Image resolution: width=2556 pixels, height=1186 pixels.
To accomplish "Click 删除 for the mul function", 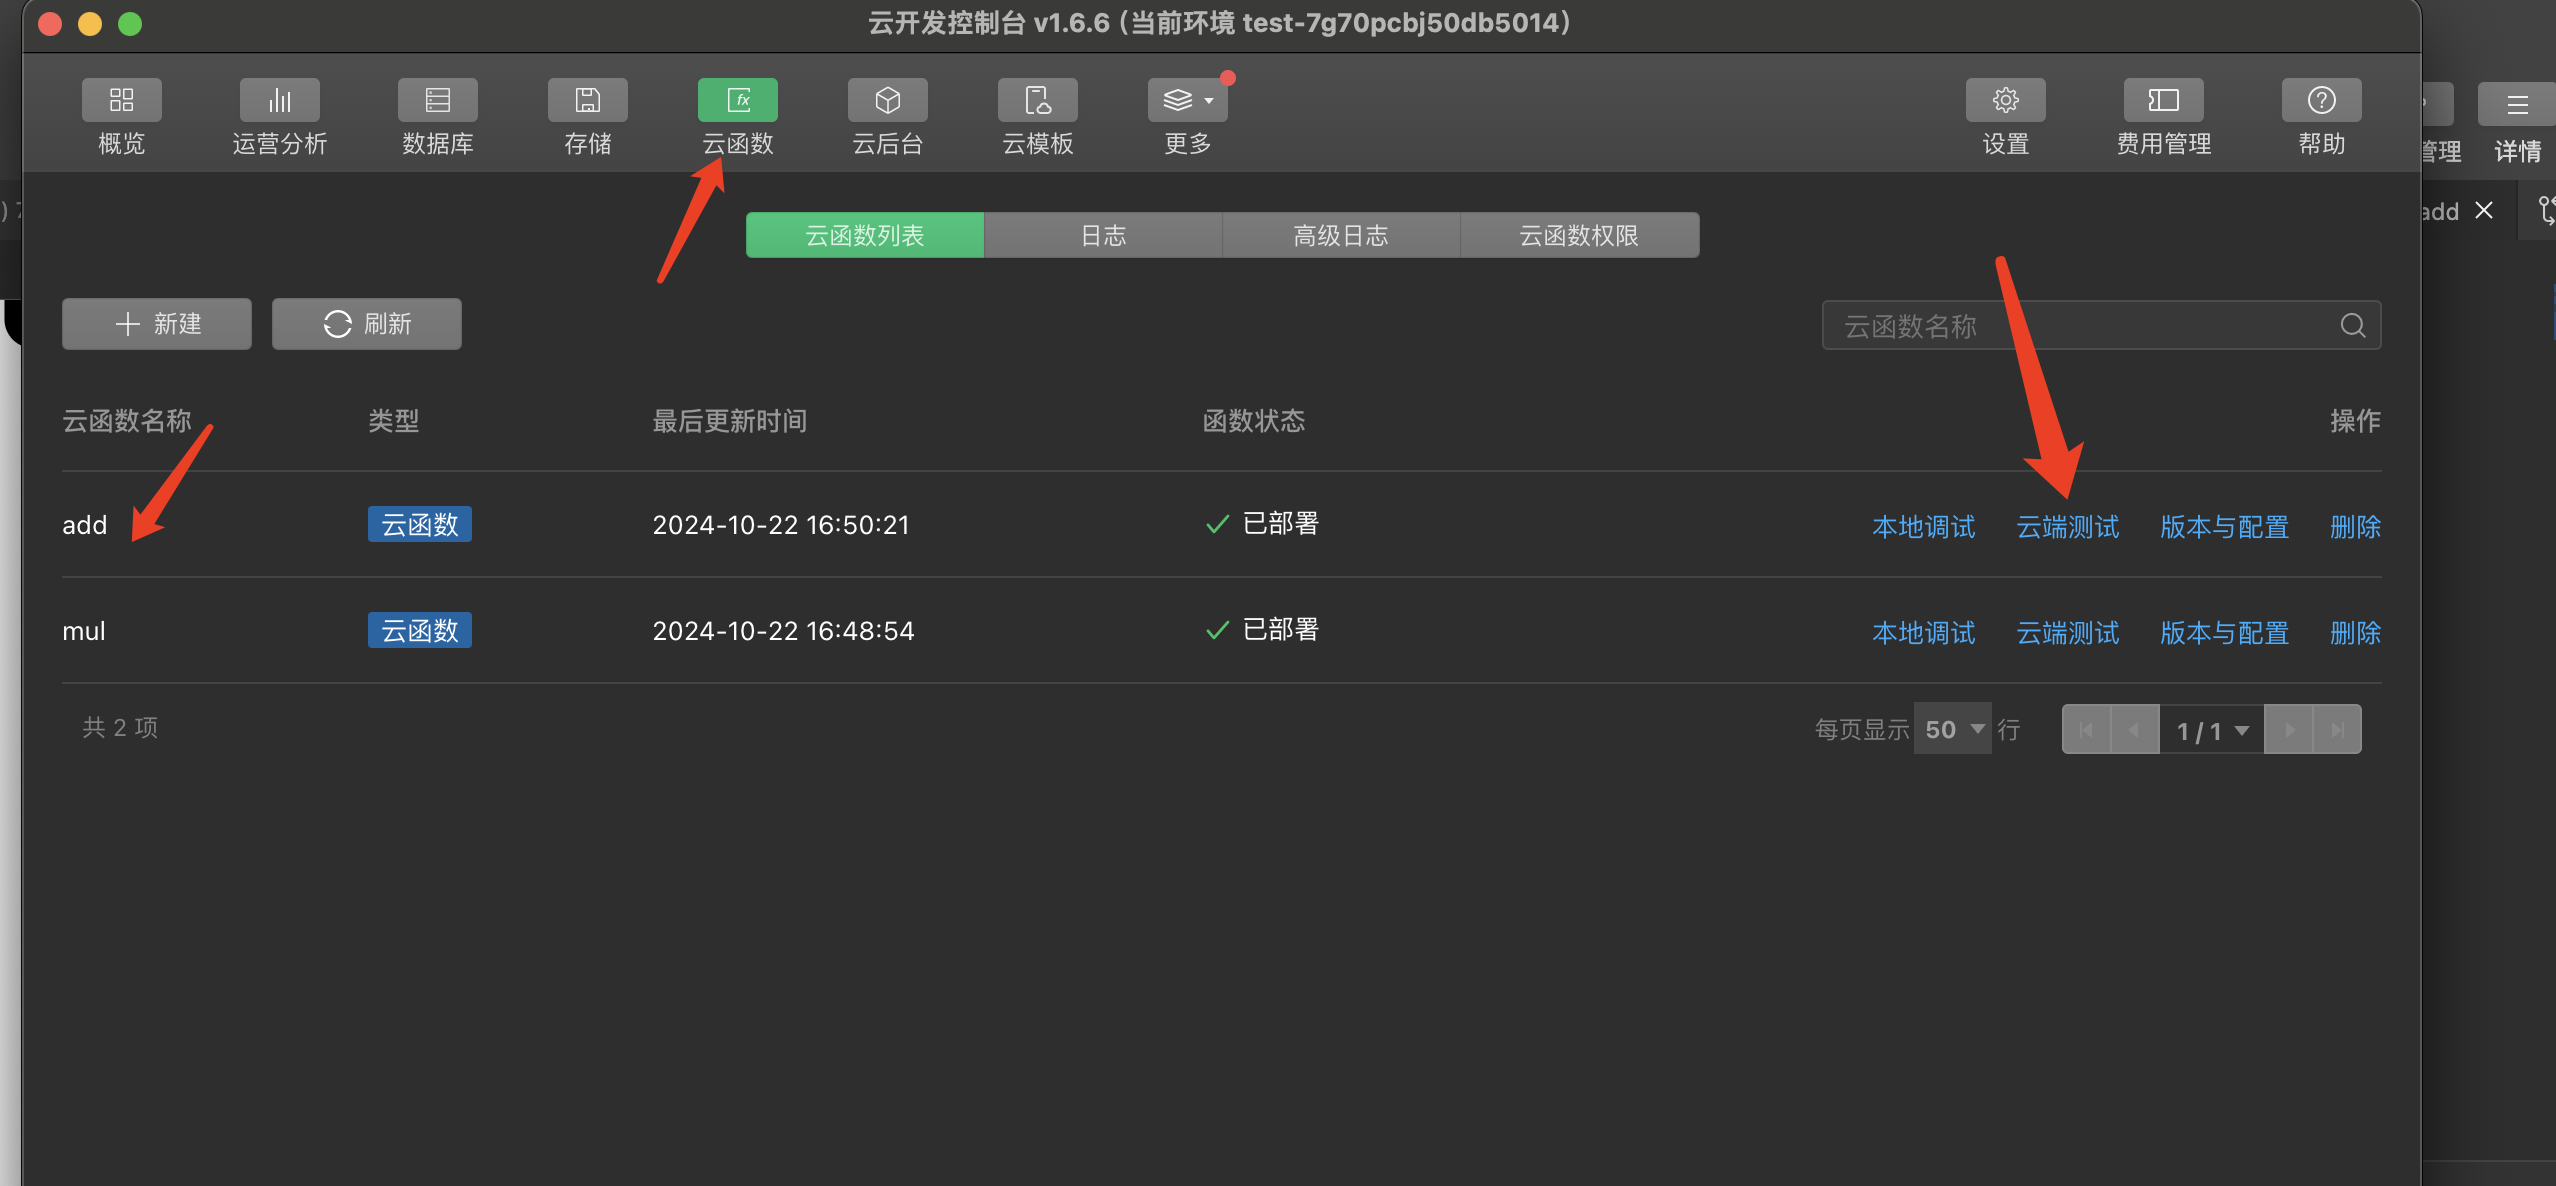I will 2354,633.
